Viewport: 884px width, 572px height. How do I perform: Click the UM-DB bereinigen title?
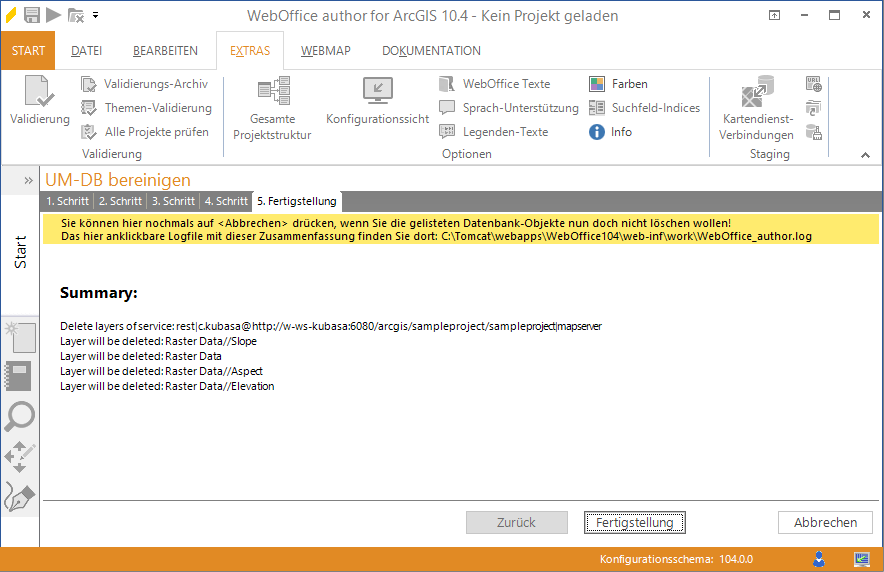click(118, 180)
